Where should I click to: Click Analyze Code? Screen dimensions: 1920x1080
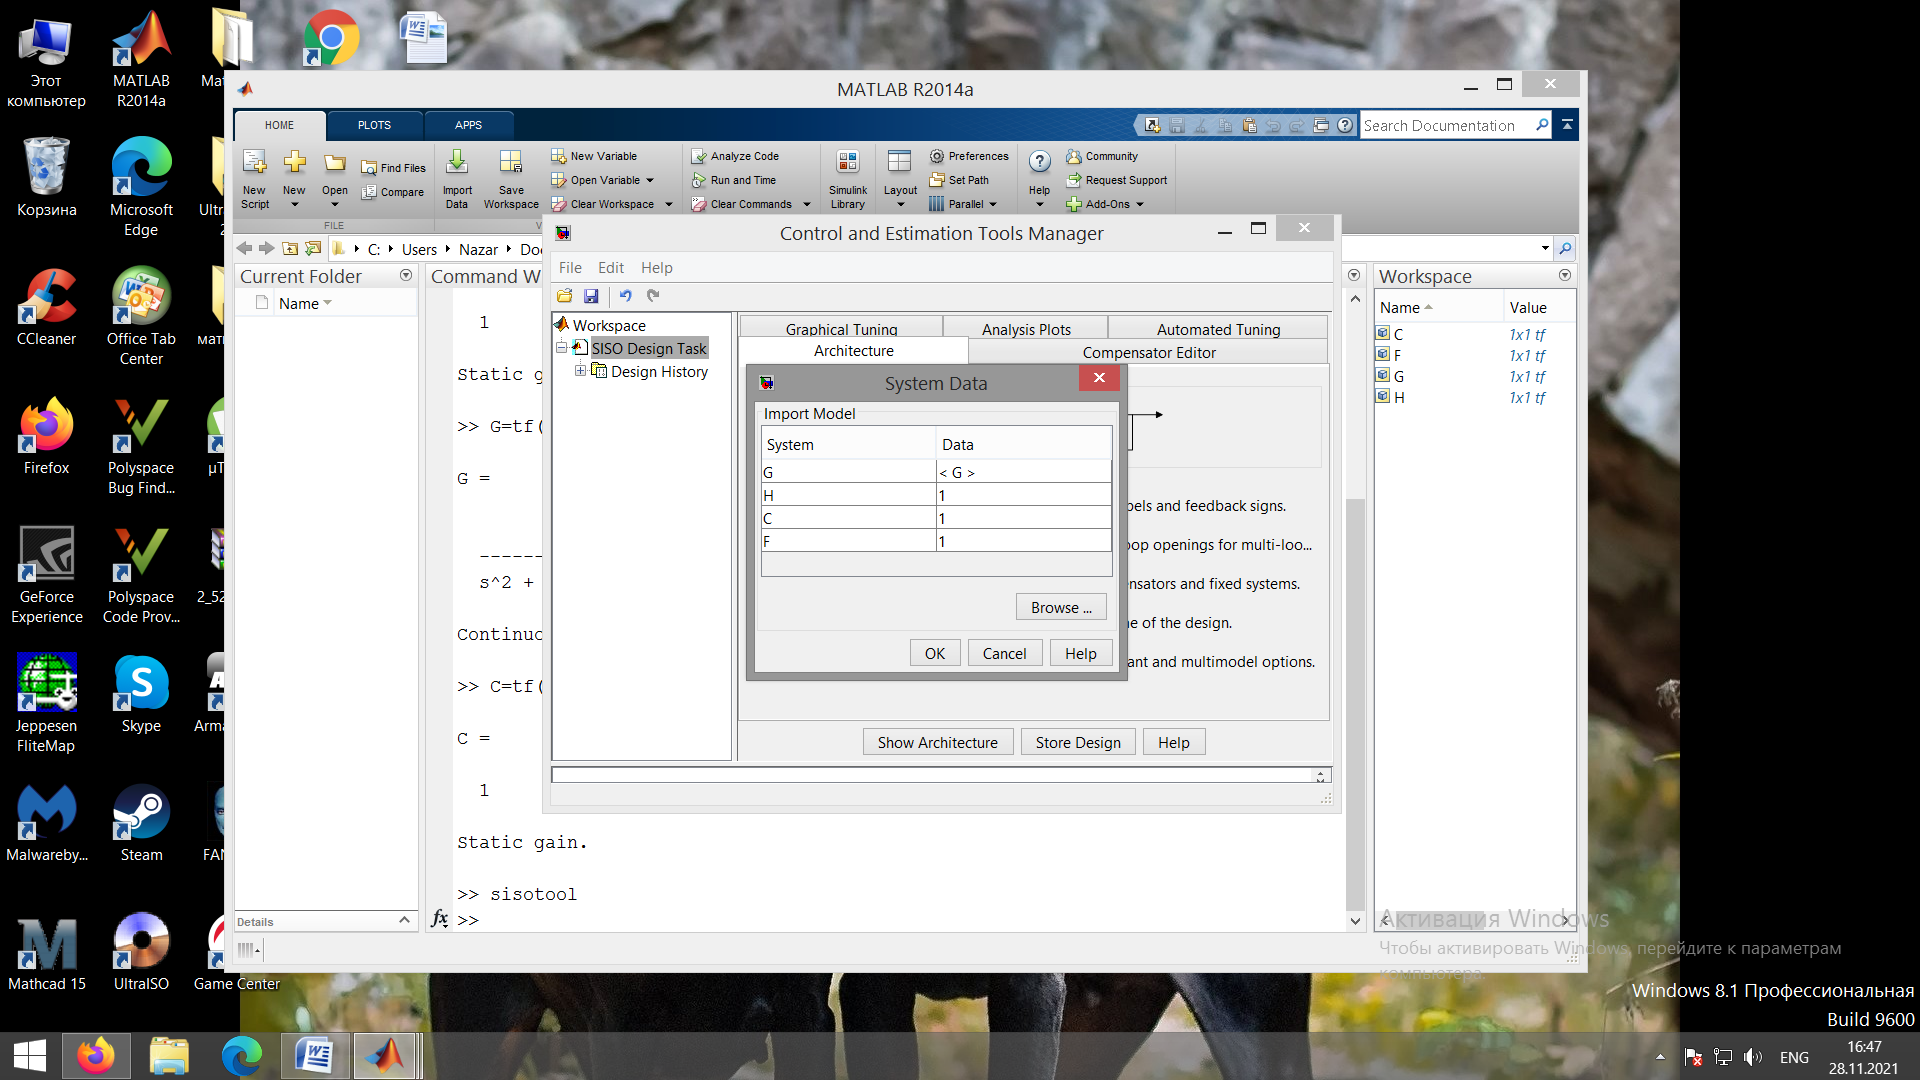tap(735, 156)
